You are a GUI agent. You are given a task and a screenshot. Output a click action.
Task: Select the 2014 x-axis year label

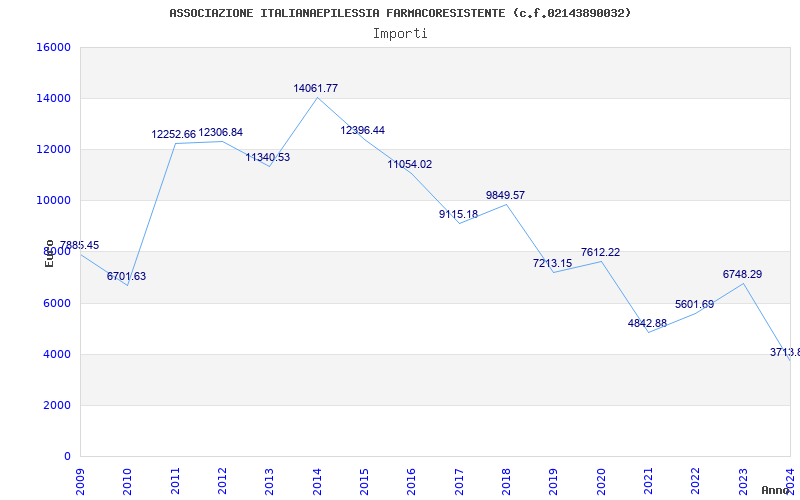pos(317,482)
